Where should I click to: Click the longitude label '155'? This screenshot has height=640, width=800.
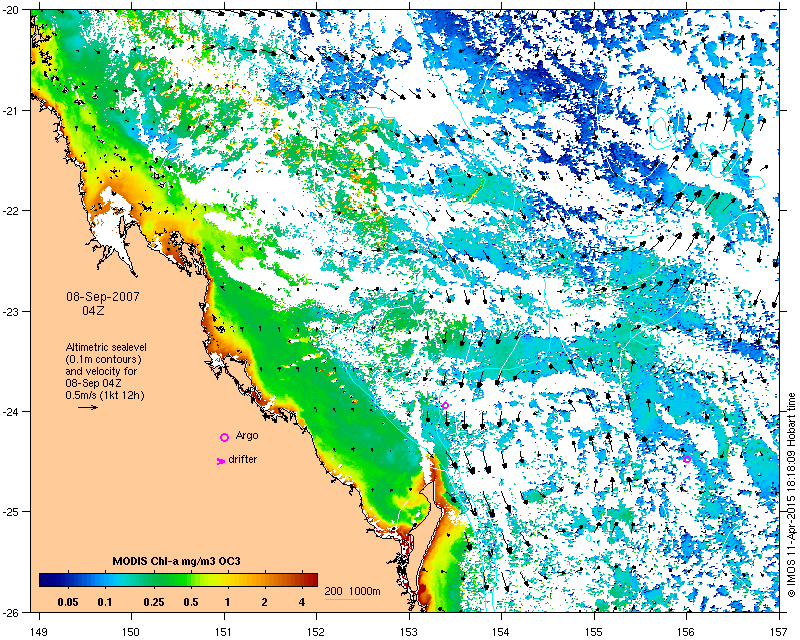point(594,632)
